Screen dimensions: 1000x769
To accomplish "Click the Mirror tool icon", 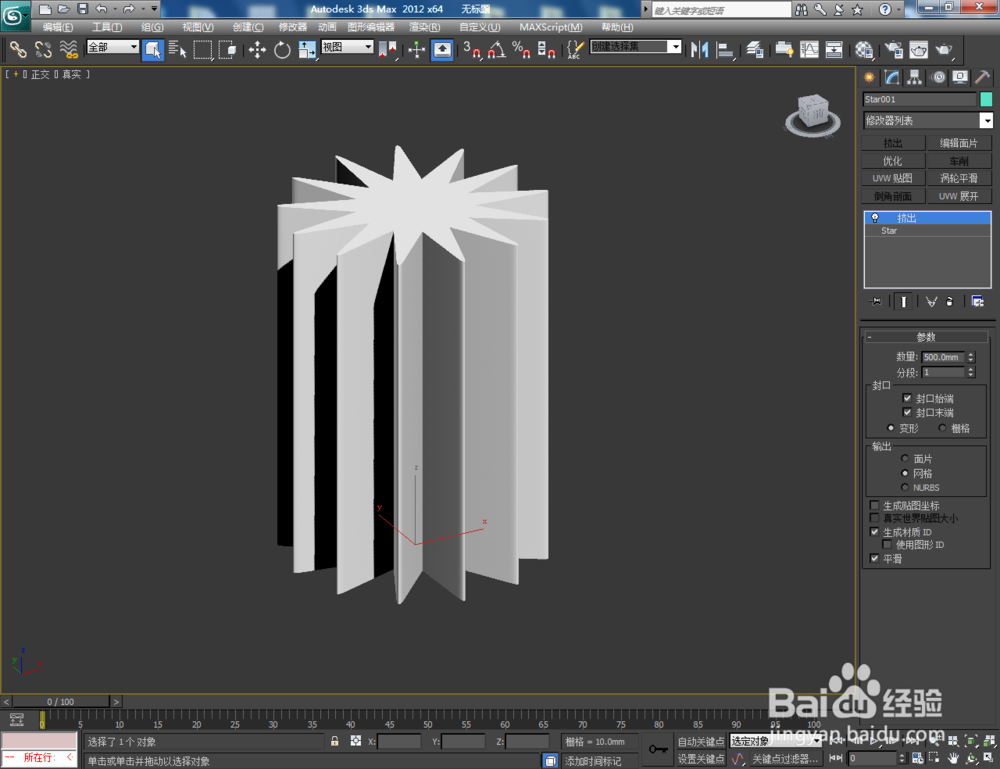I will coord(699,50).
